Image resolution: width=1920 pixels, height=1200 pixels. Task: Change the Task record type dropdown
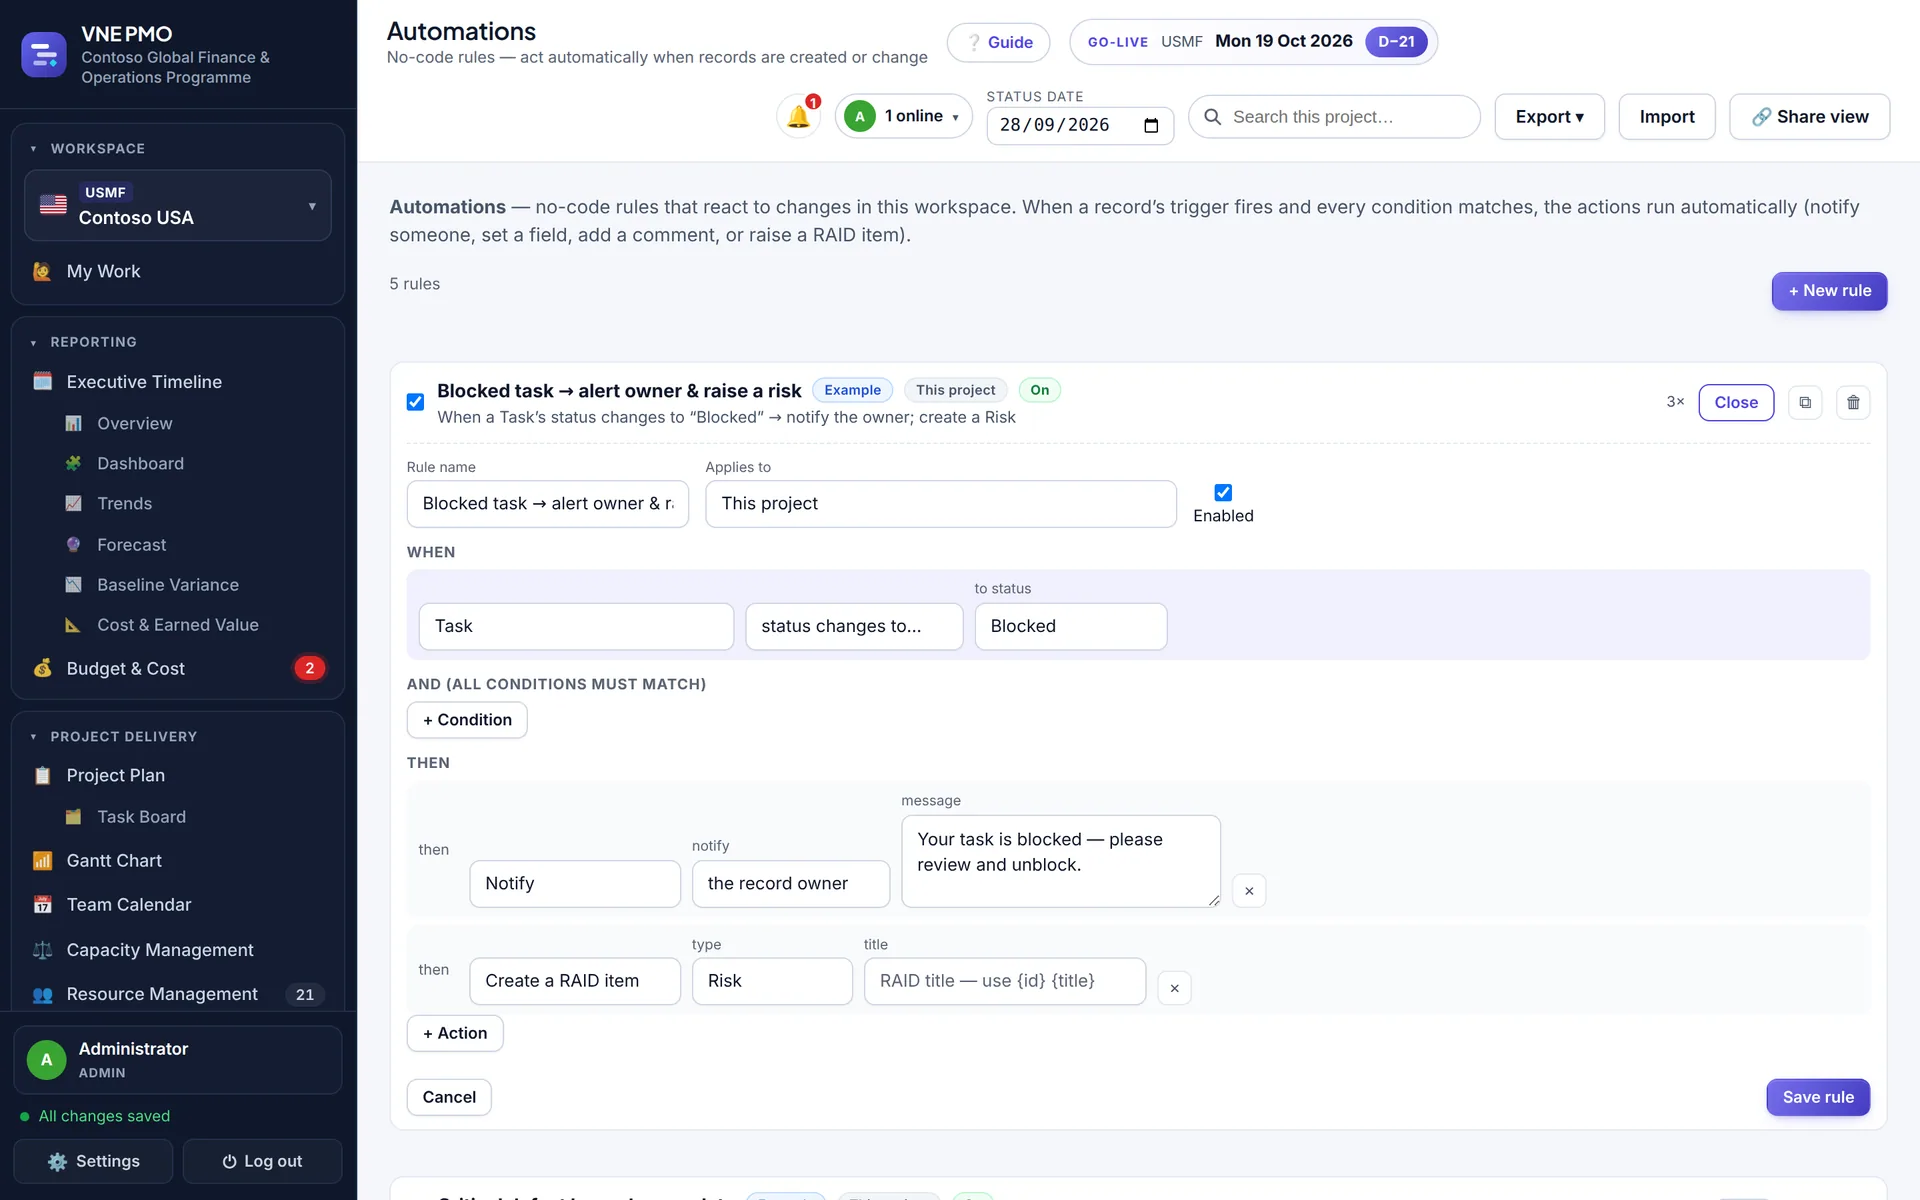click(576, 626)
